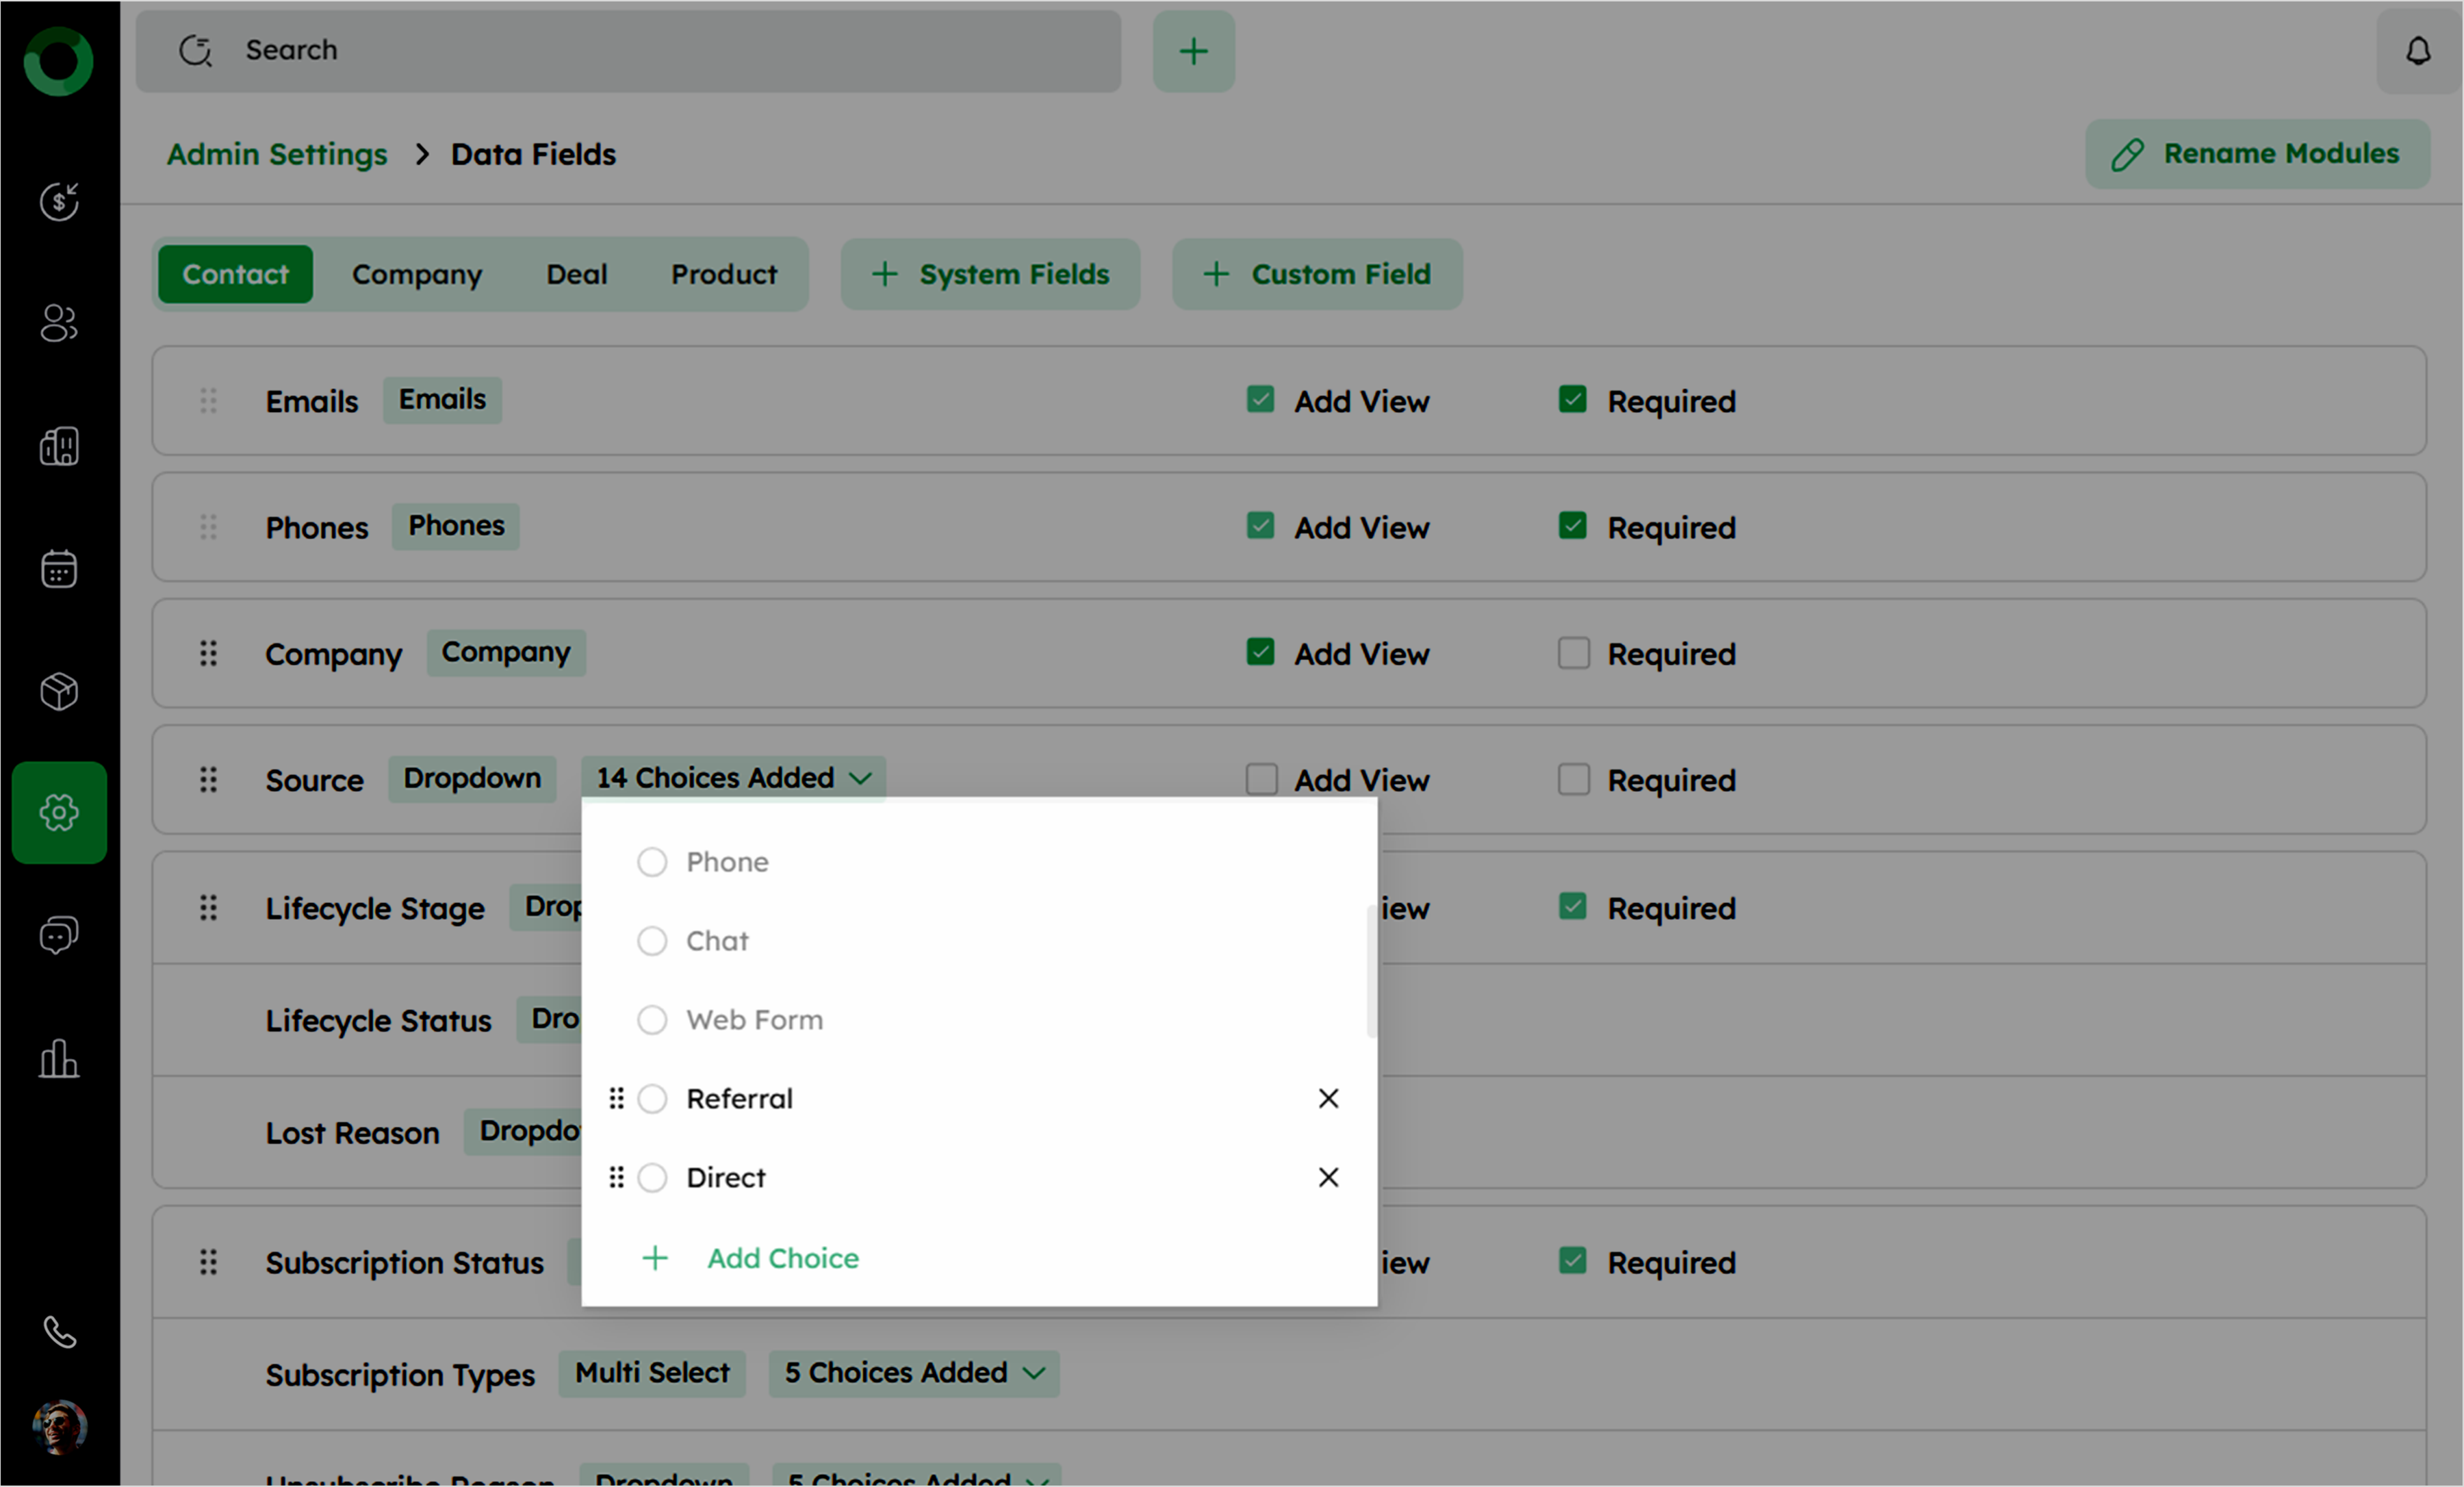Expand Subscription Types 5 Choices Added
The width and height of the screenshot is (2464, 1487).
coord(913,1373)
